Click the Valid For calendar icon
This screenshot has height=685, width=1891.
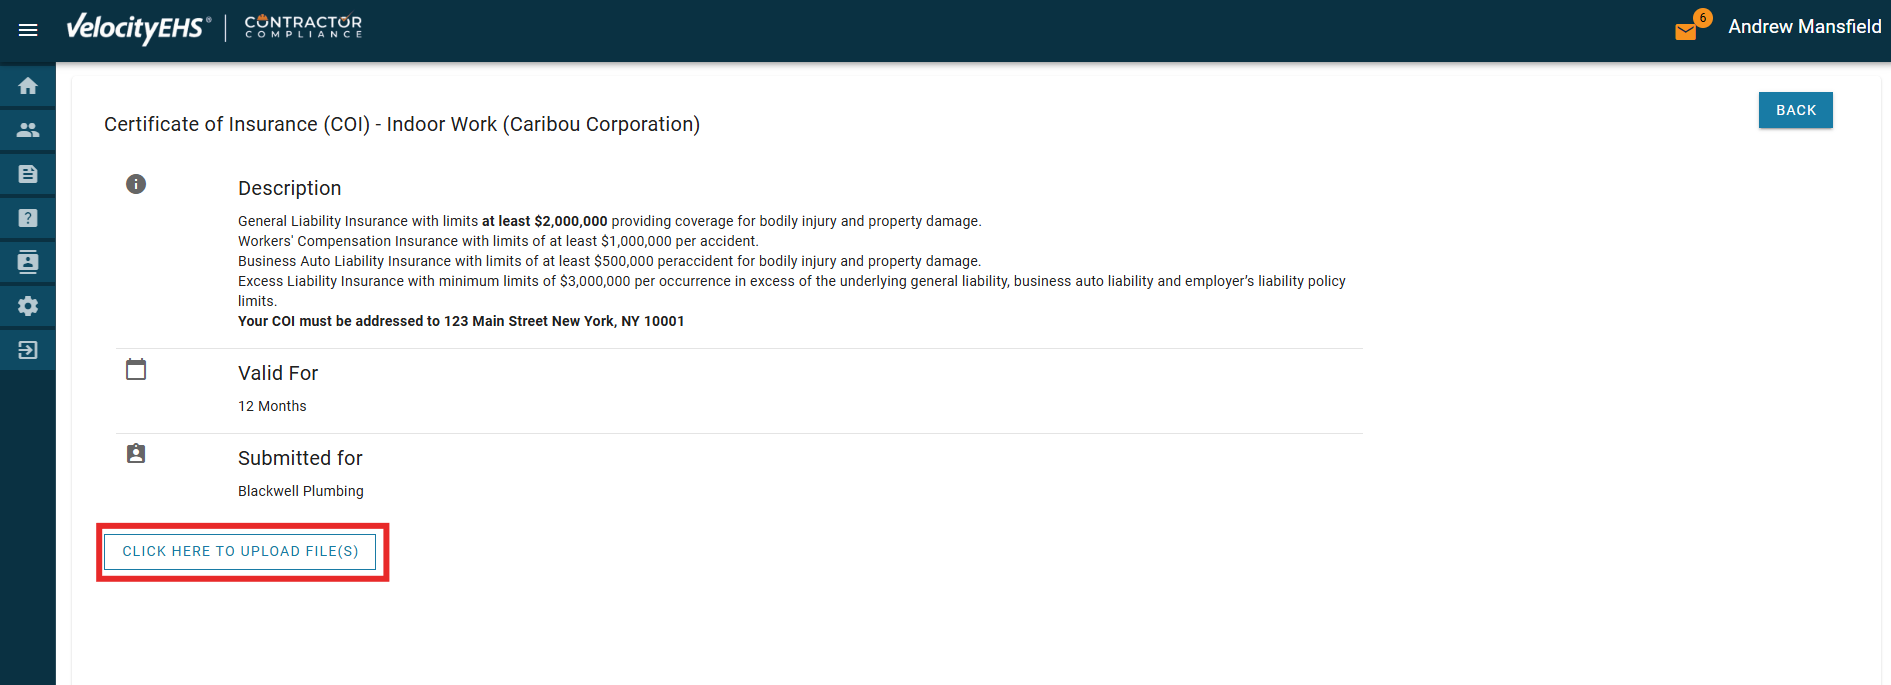click(x=136, y=369)
